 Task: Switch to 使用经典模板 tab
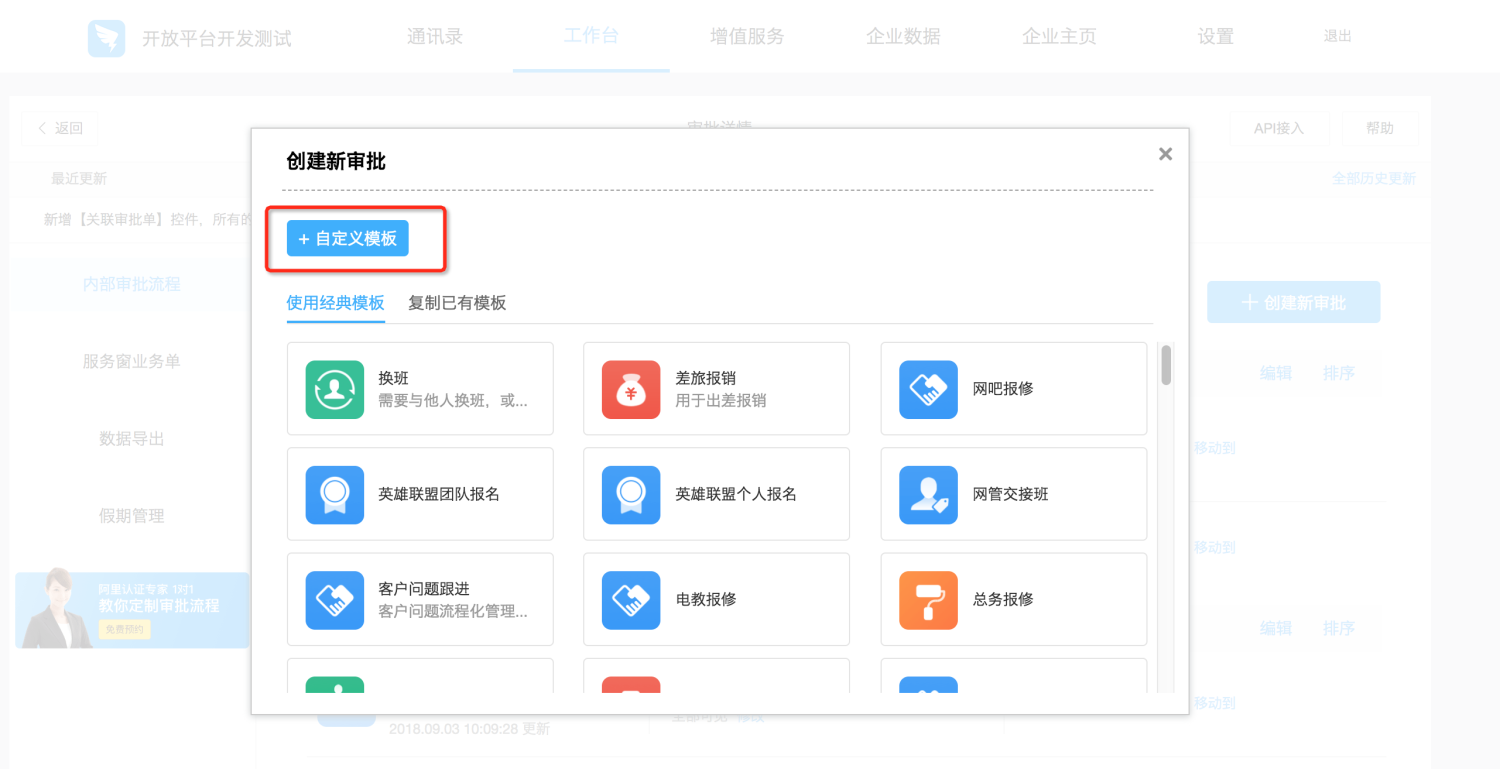click(335, 303)
